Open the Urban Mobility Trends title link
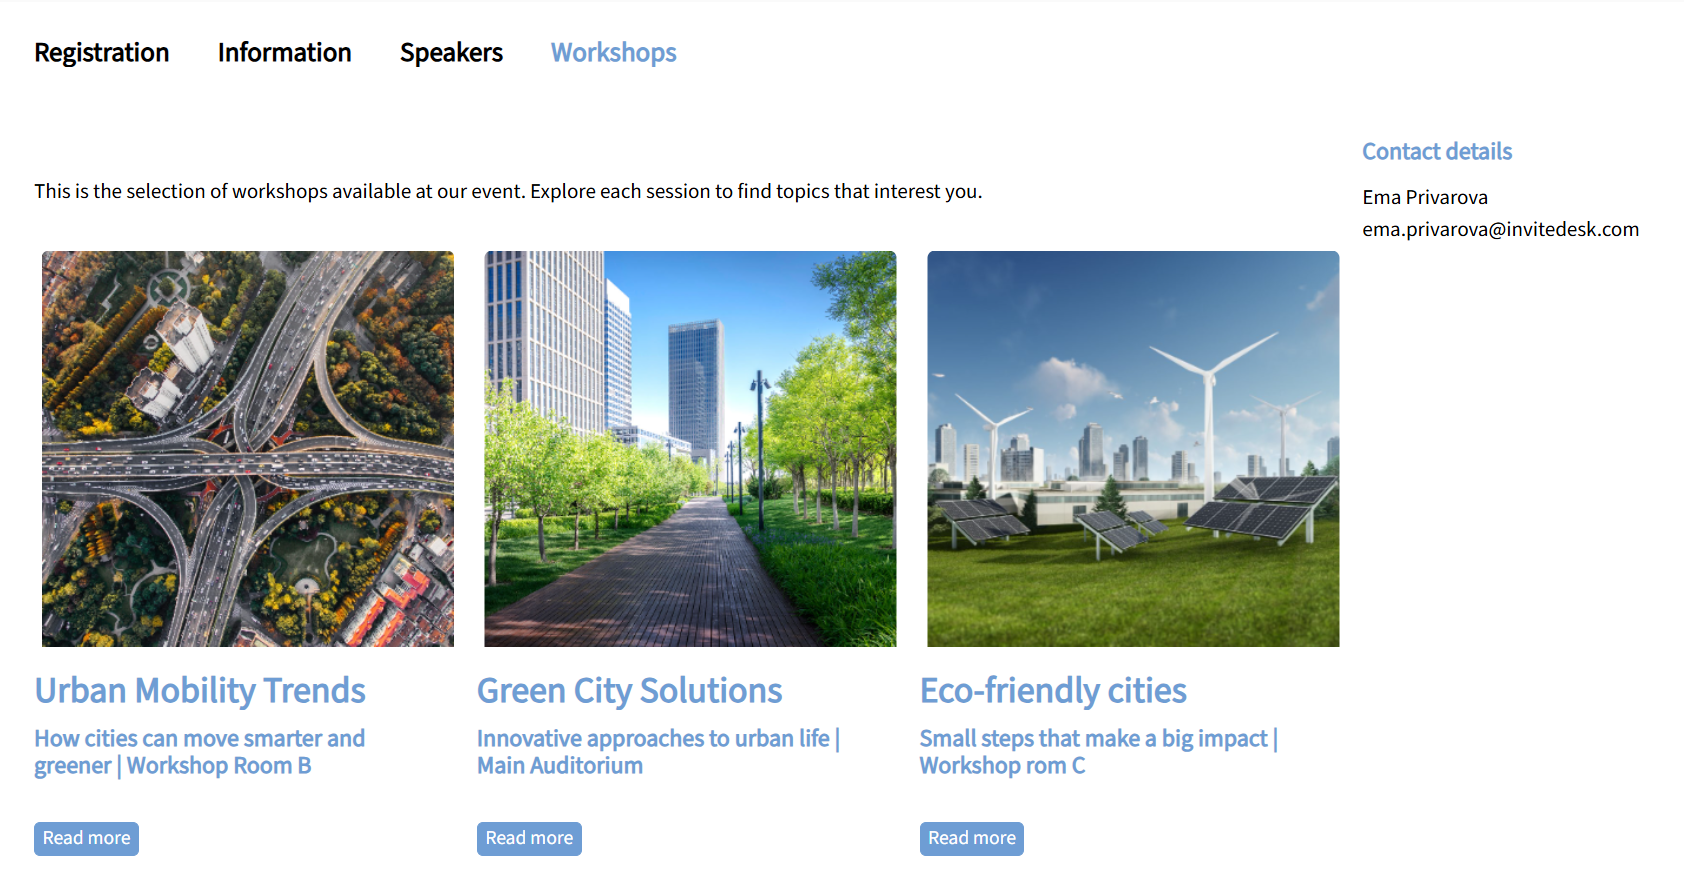 [200, 691]
